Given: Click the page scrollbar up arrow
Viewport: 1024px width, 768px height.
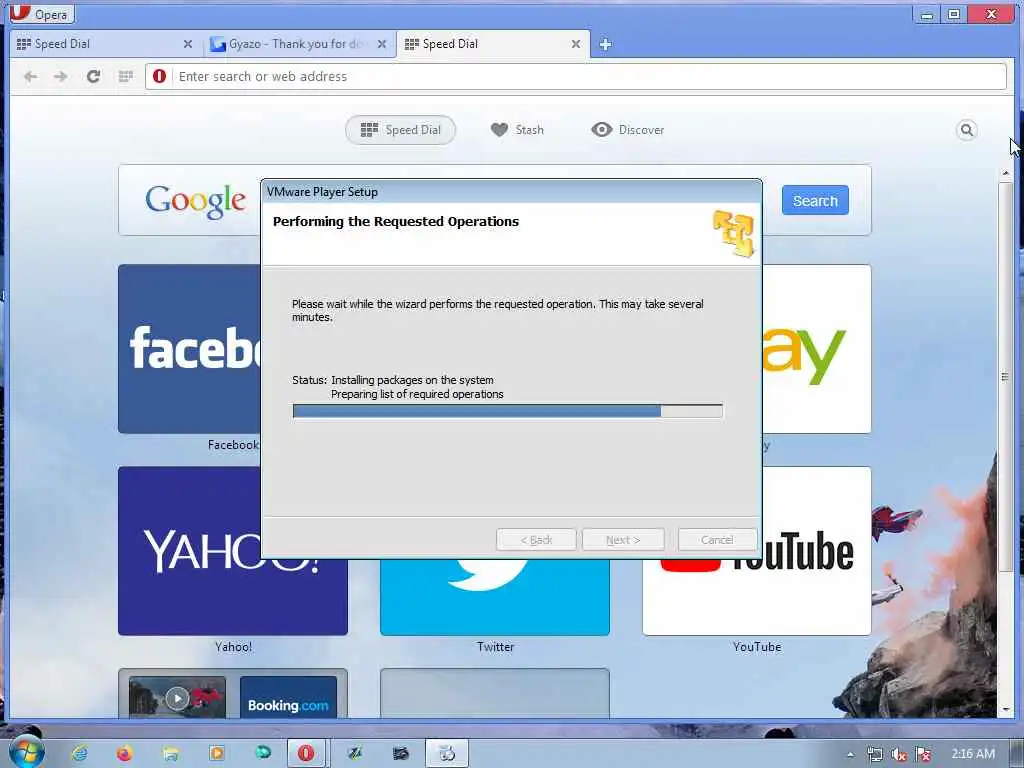Looking at the screenshot, I should (x=1006, y=173).
